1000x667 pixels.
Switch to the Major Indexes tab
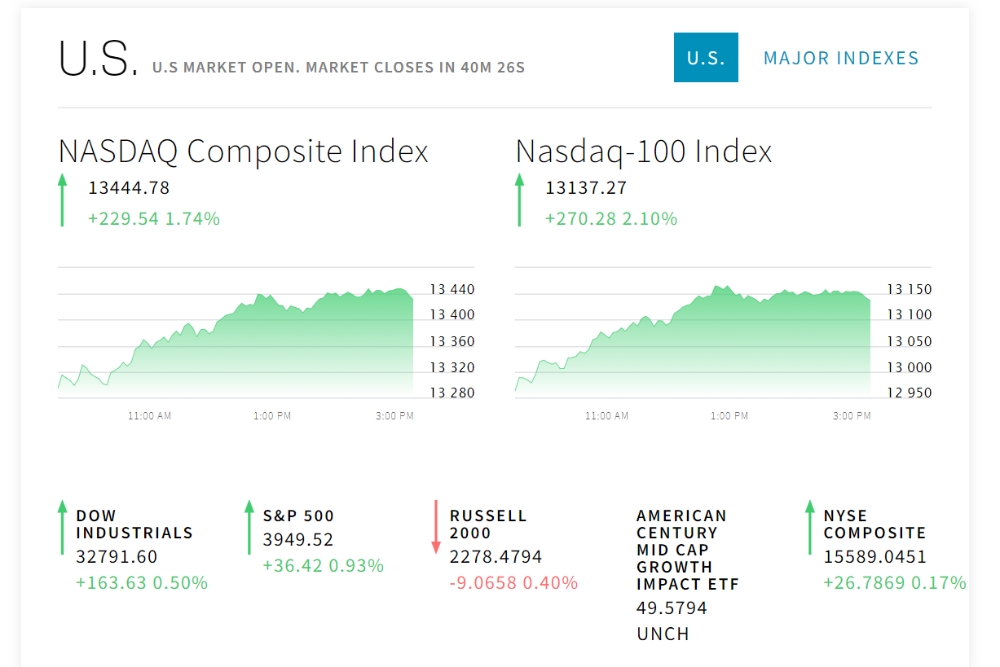pos(841,58)
